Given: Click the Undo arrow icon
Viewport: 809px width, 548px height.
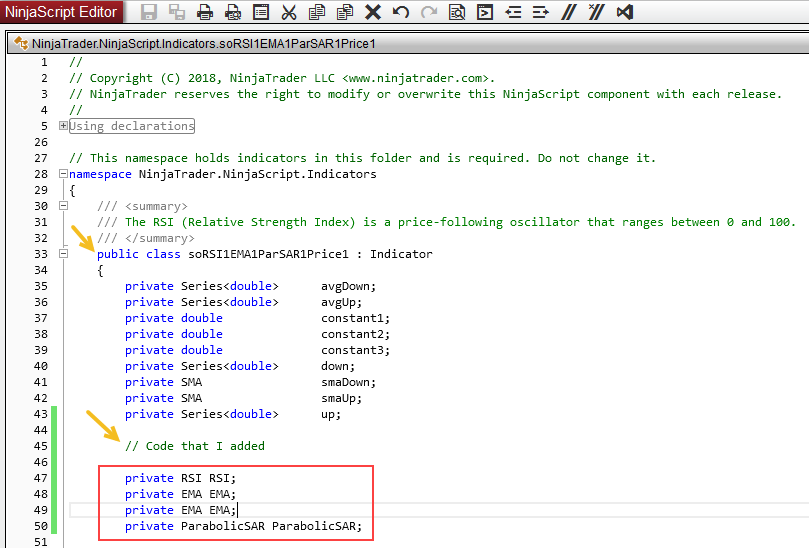Looking at the screenshot, I should (x=400, y=12).
